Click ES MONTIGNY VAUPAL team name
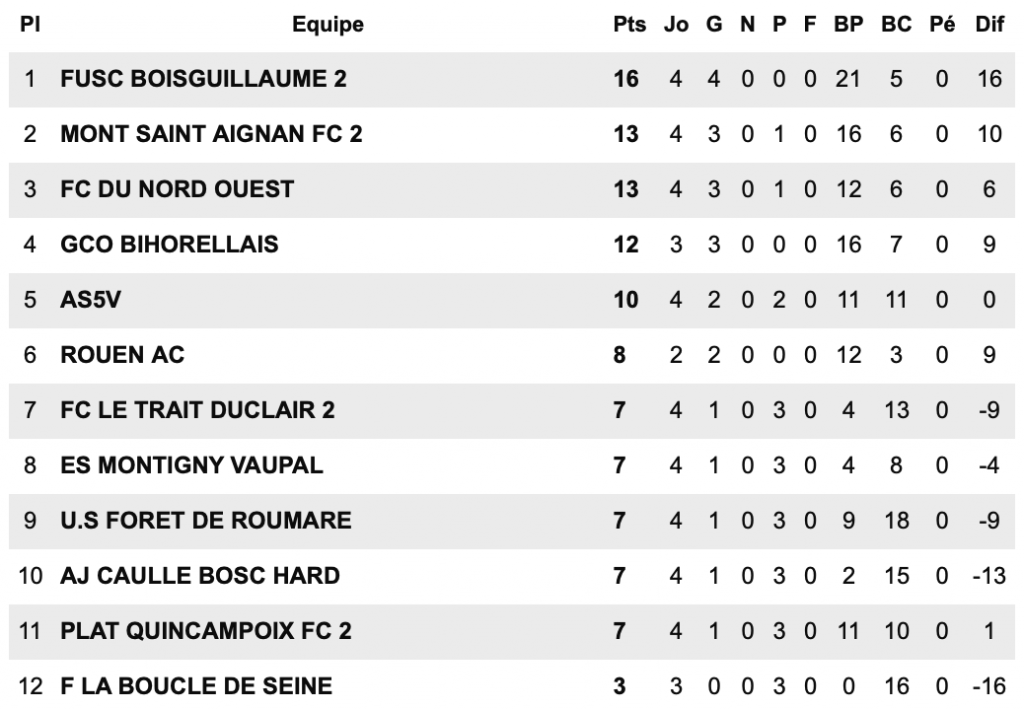The width and height of the screenshot is (1024, 710). pyautogui.click(x=193, y=466)
